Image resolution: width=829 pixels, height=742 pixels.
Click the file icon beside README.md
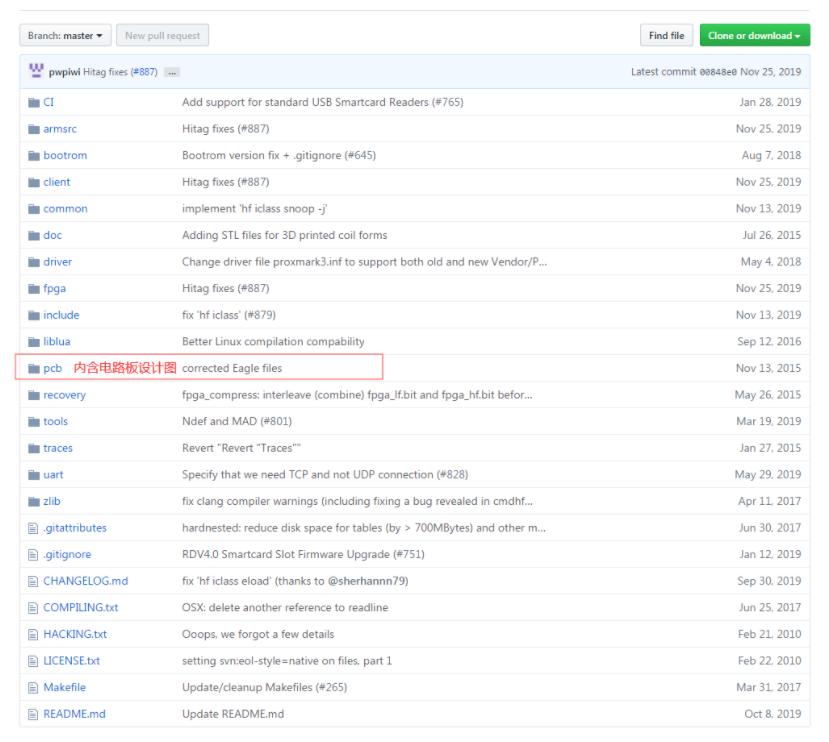pyautogui.click(x=33, y=714)
